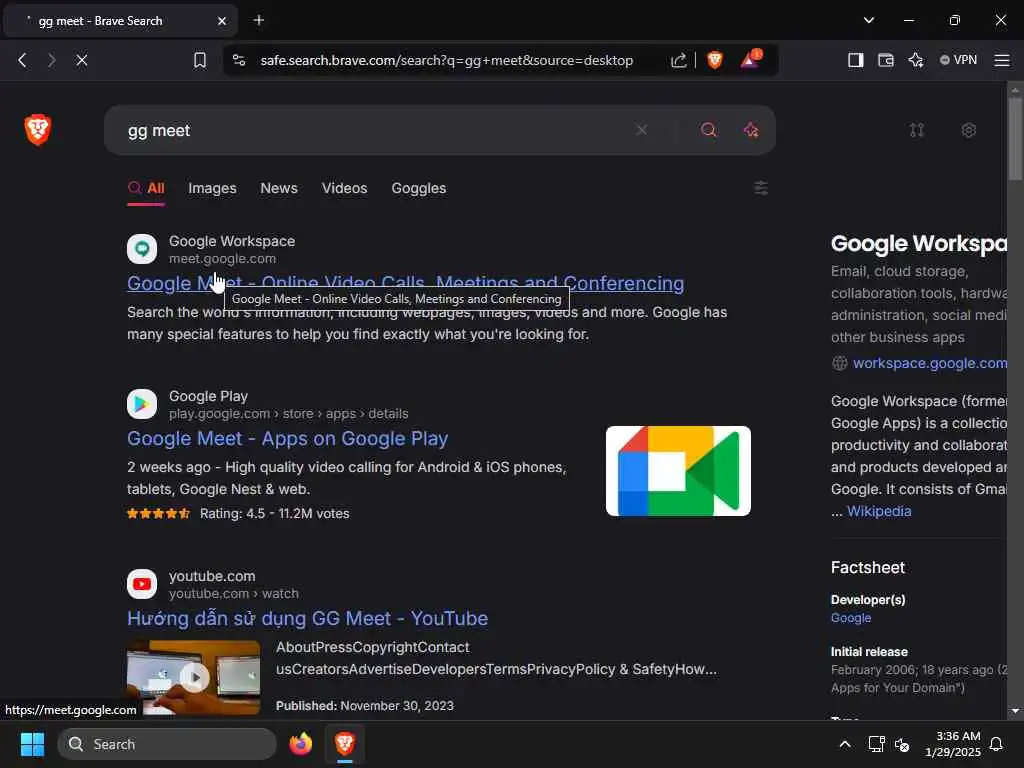1024x768 pixels.
Task: Open the Windows taskbar Search box
Action: 167,744
